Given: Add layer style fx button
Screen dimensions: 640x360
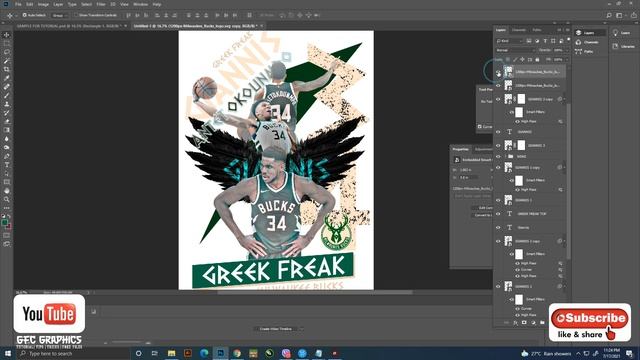Looking at the screenshot, I should click(x=516, y=322).
